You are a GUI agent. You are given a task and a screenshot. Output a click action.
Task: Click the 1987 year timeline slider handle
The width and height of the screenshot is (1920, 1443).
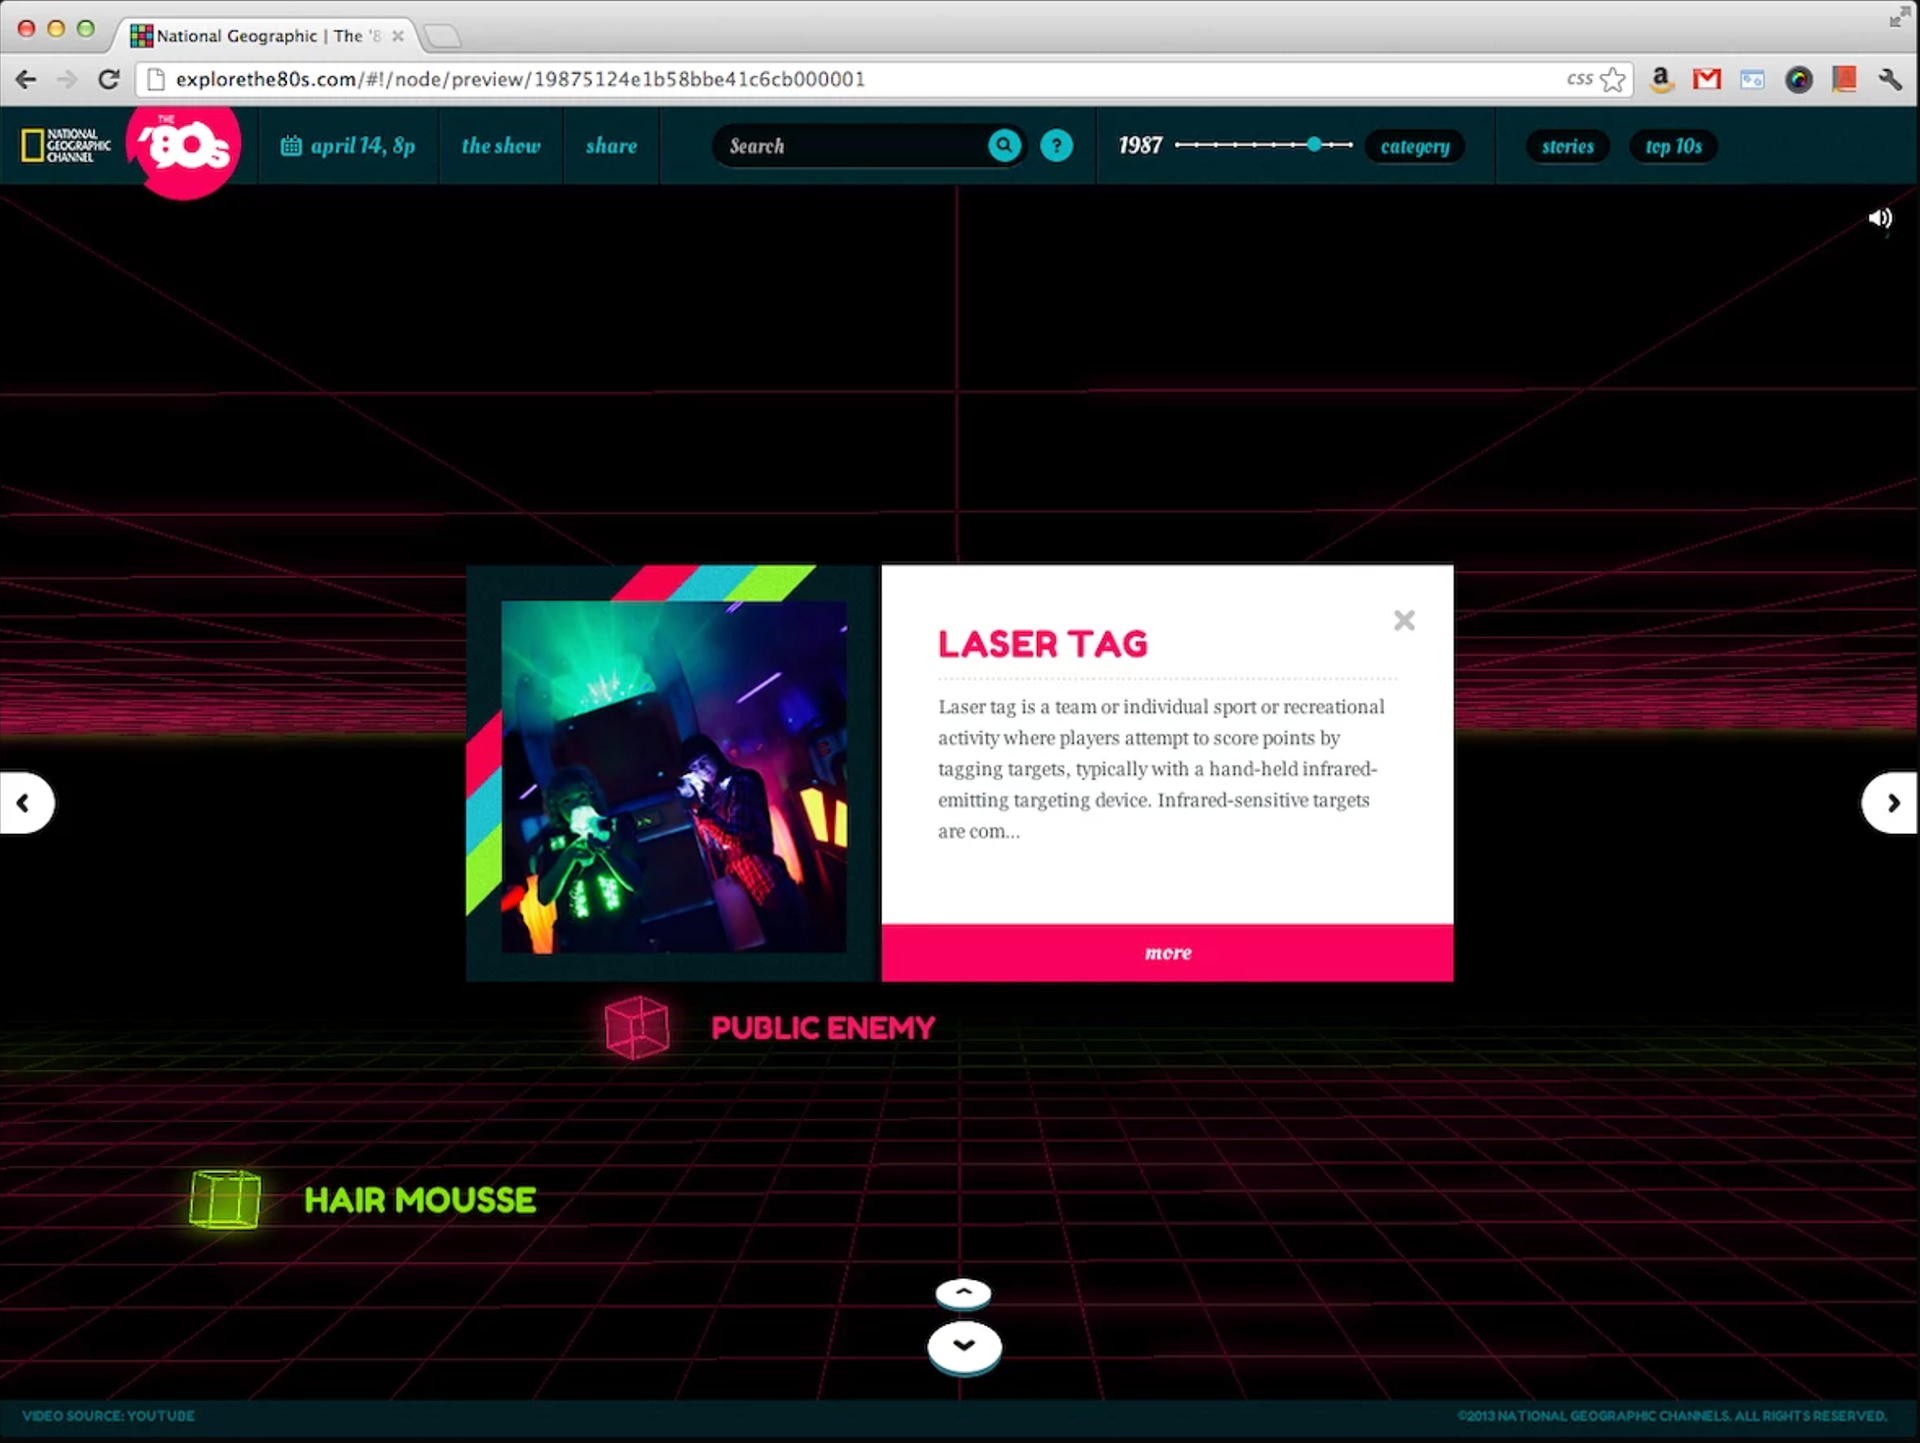pyautogui.click(x=1314, y=145)
